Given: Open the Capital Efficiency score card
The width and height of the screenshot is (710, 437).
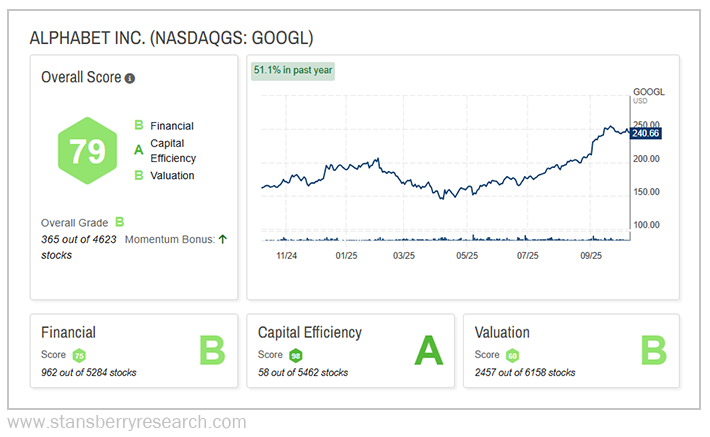Looking at the screenshot, I should pos(350,350).
